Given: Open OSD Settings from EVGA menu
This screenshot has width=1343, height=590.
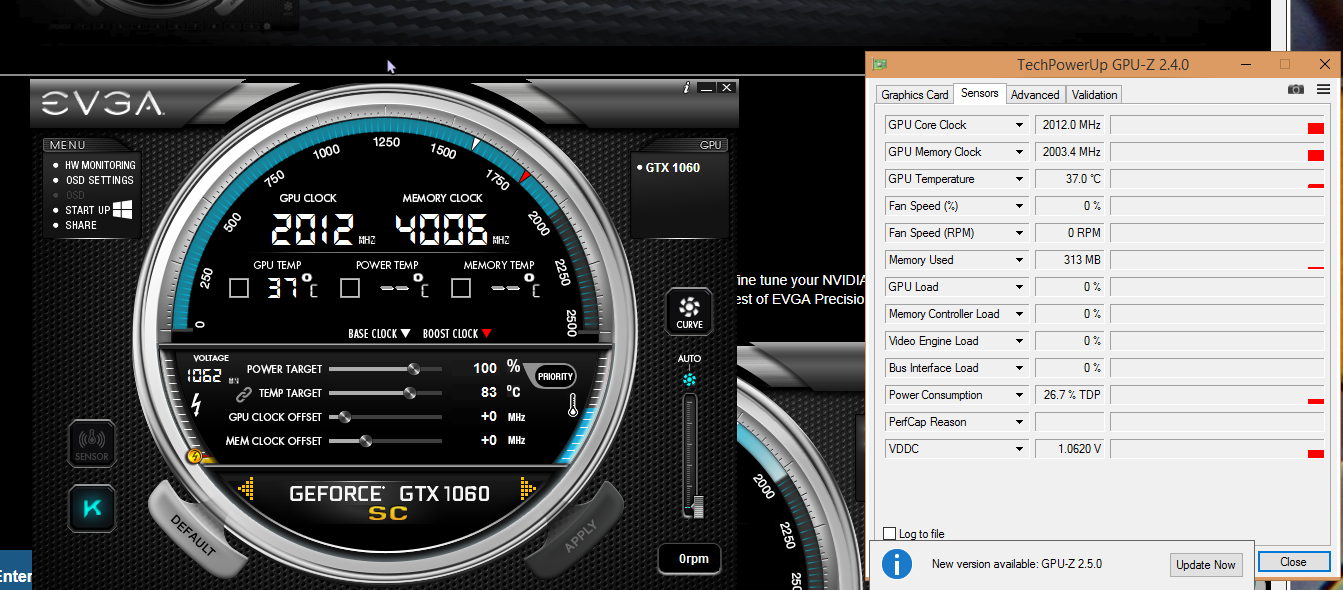Looking at the screenshot, I should pos(99,180).
